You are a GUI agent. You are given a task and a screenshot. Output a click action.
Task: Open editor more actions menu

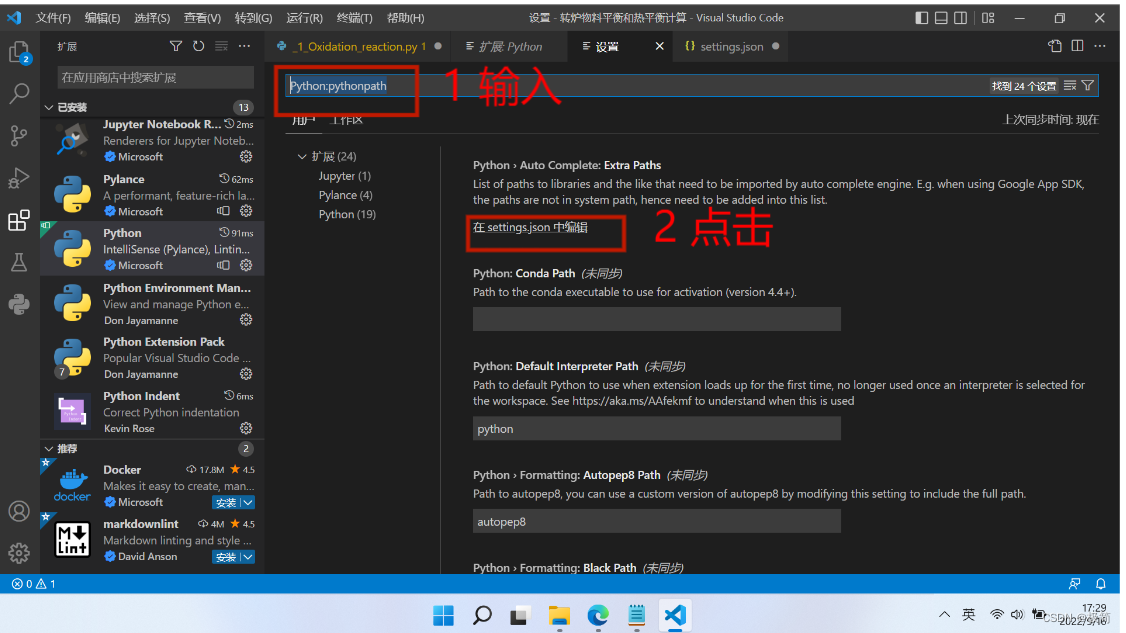point(1100,46)
